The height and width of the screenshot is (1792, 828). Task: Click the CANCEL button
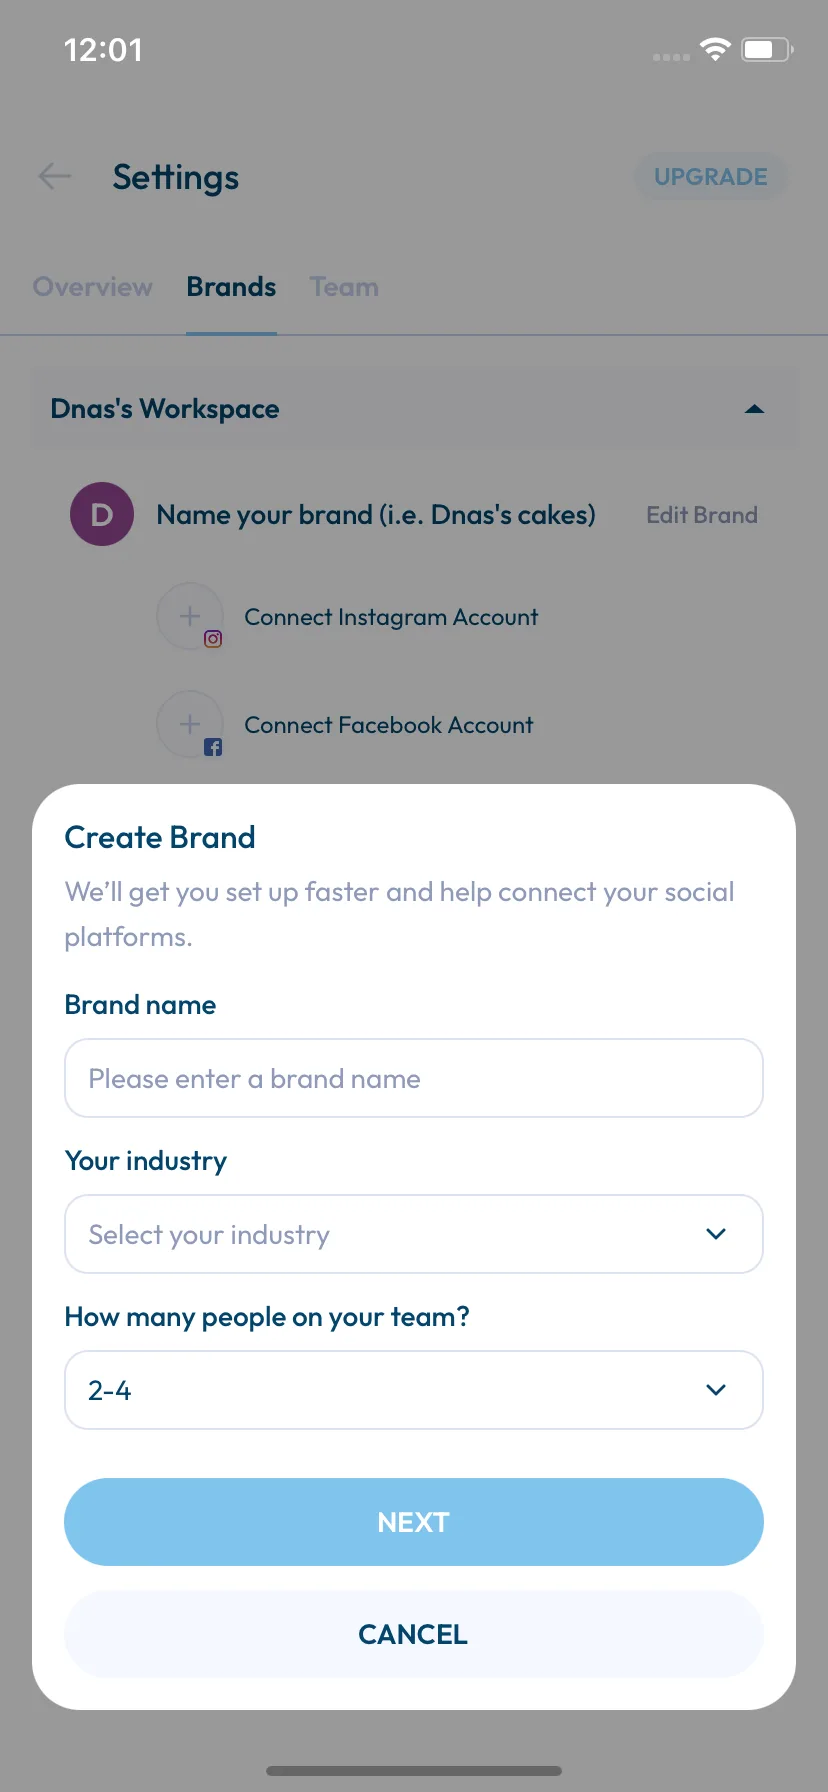click(414, 1634)
